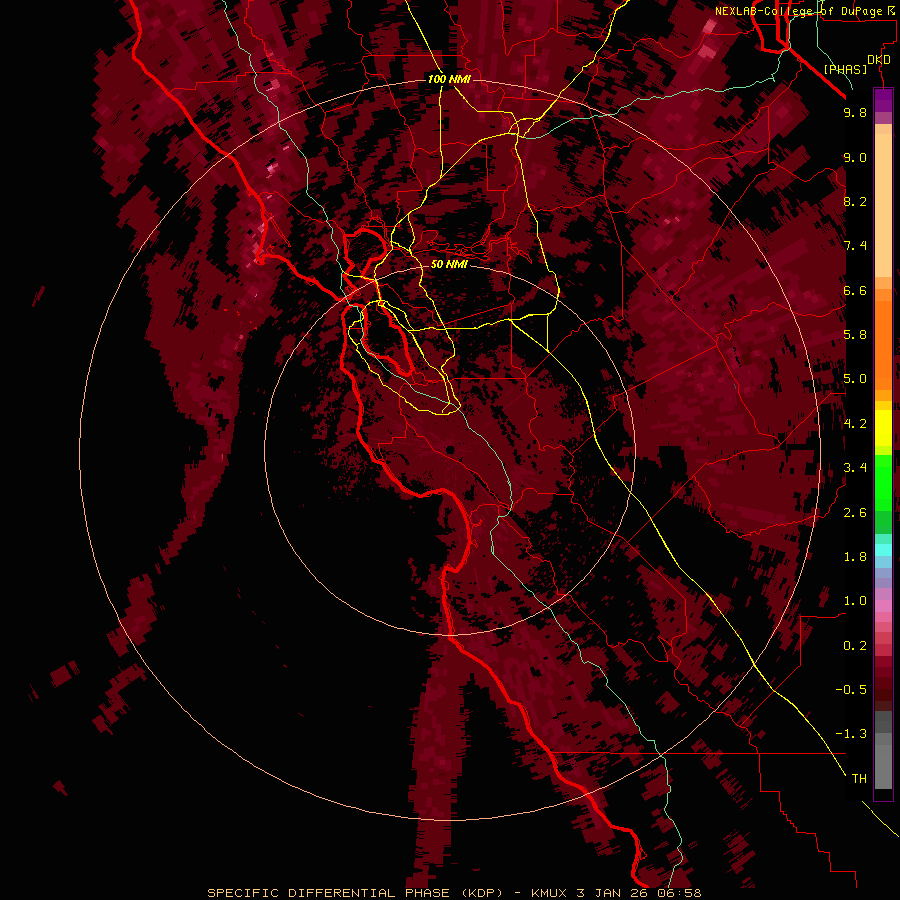Click the 9.8 value on the color scale
The height and width of the screenshot is (900, 900).
pos(855,112)
